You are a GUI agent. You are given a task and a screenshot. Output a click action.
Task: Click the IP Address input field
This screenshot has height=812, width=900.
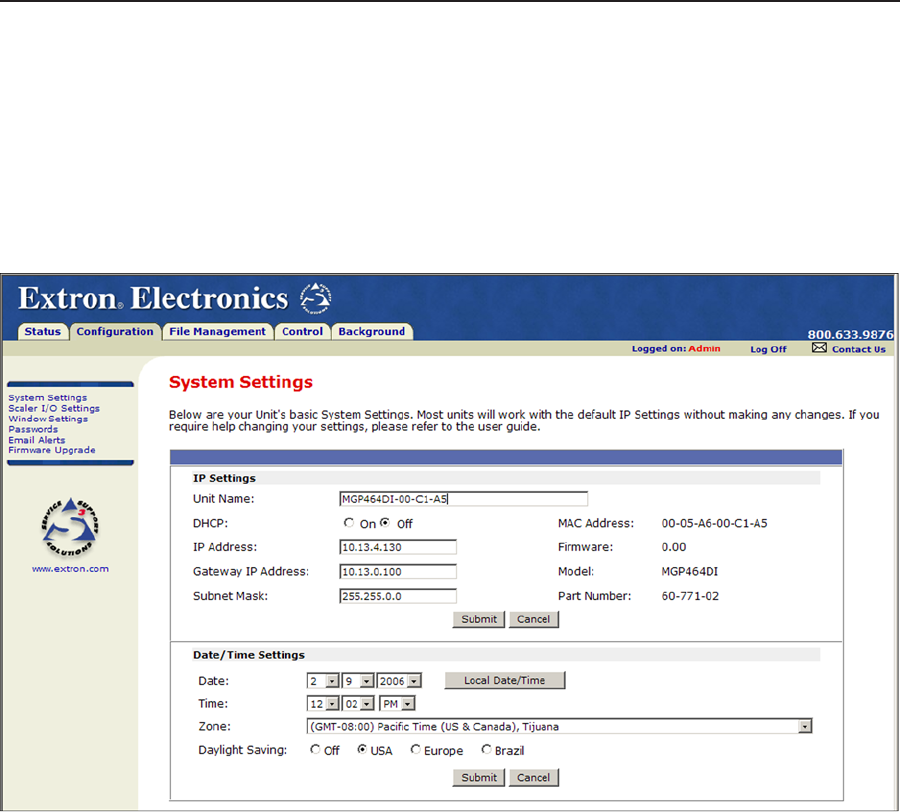pos(398,547)
